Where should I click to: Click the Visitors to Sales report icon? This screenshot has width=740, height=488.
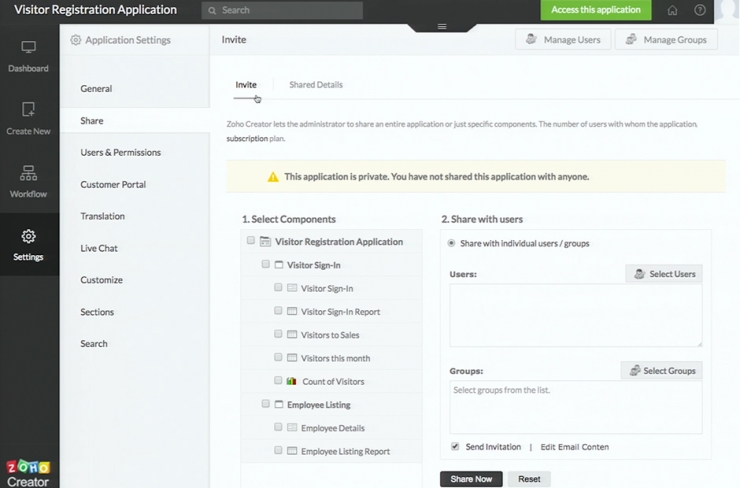(x=292, y=335)
